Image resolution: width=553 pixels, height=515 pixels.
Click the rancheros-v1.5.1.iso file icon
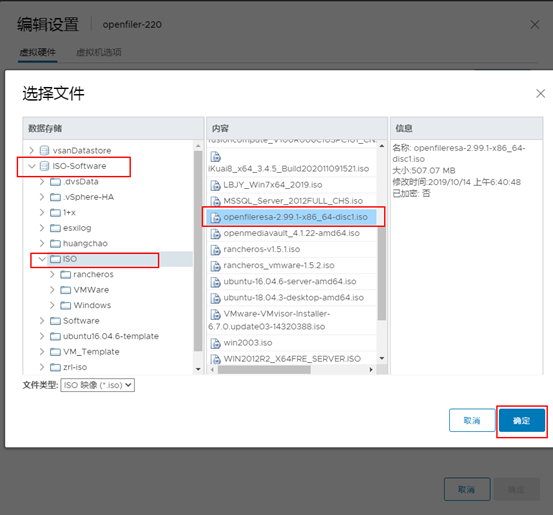click(215, 250)
